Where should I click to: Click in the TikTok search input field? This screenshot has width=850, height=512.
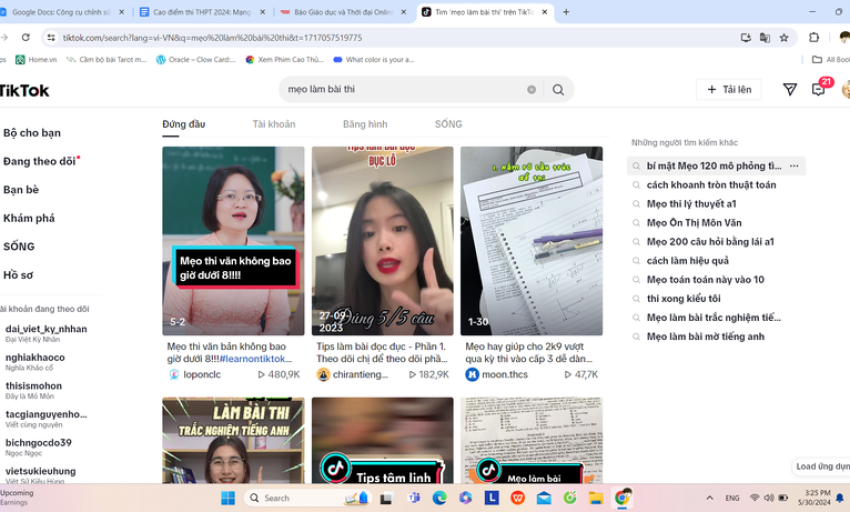click(404, 89)
